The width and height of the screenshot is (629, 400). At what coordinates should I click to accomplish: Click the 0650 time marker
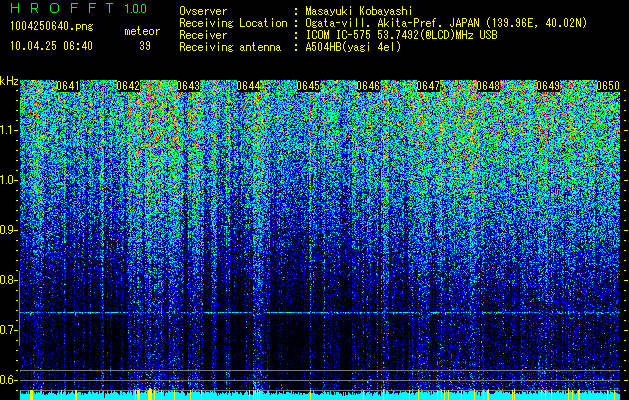pyautogui.click(x=608, y=86)
